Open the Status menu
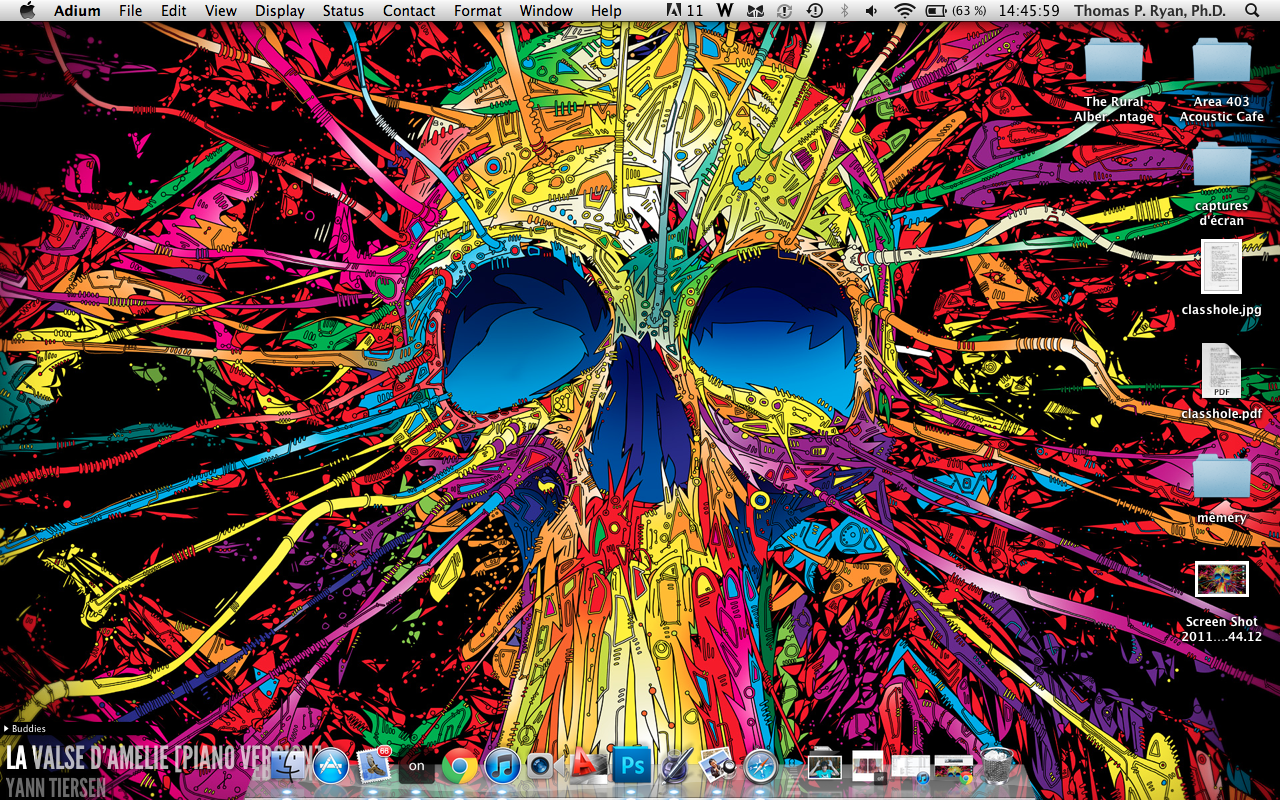 343,11
